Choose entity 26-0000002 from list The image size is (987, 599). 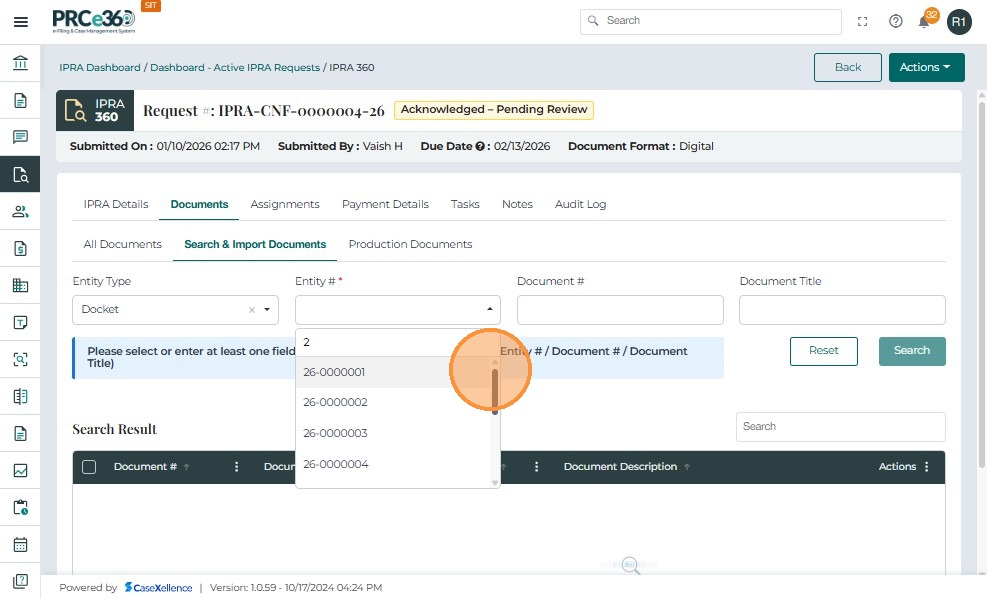(394, 402)
